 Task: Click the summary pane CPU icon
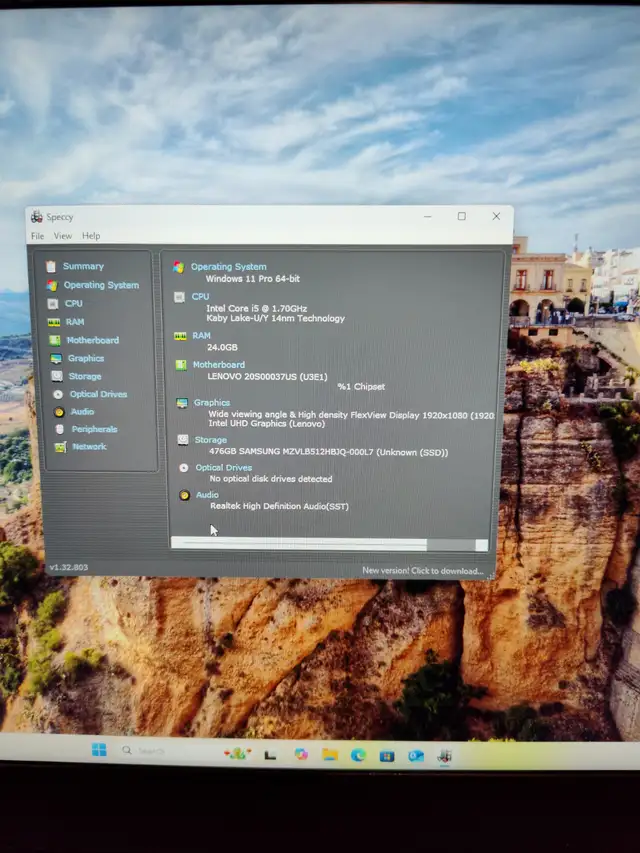pos(179,296)
